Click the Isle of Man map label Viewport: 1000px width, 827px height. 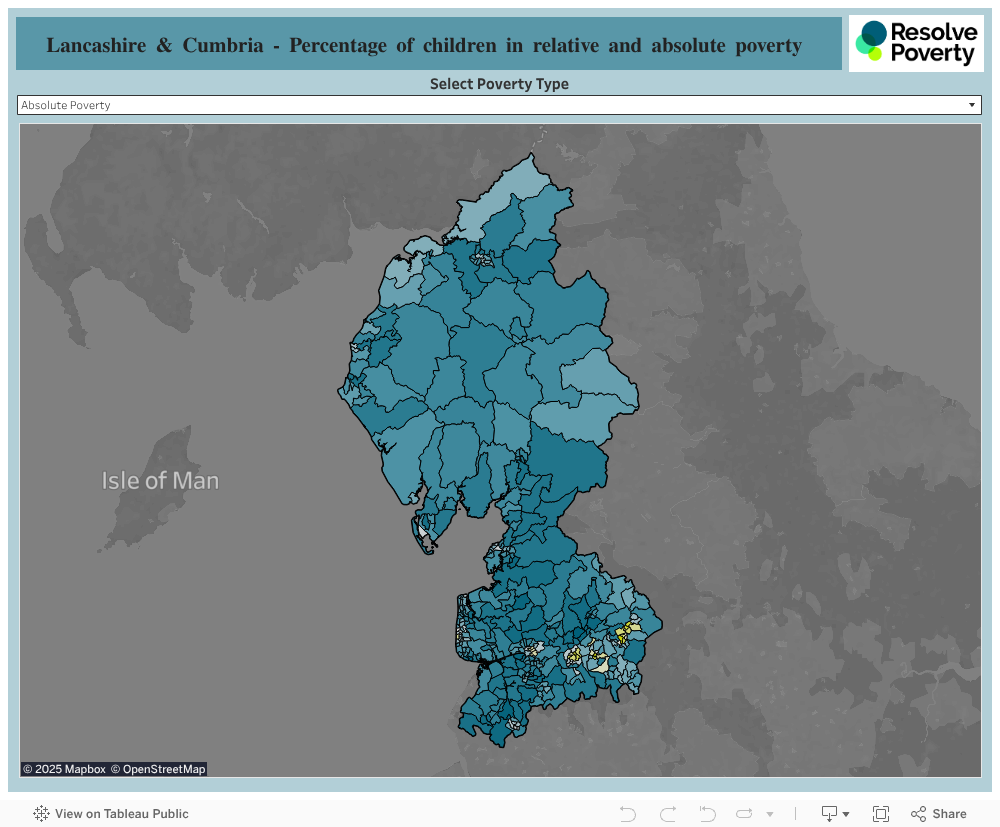pos(160,480)
